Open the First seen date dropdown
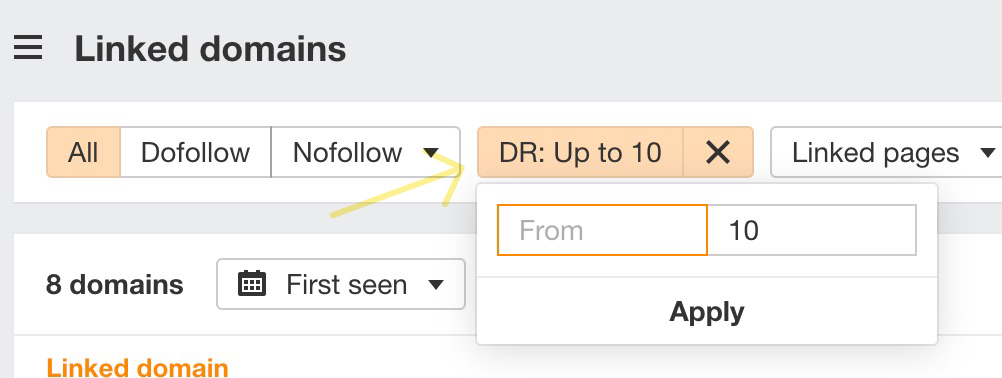The height and width of the screenshot is (378, 1002). [341, 284]
